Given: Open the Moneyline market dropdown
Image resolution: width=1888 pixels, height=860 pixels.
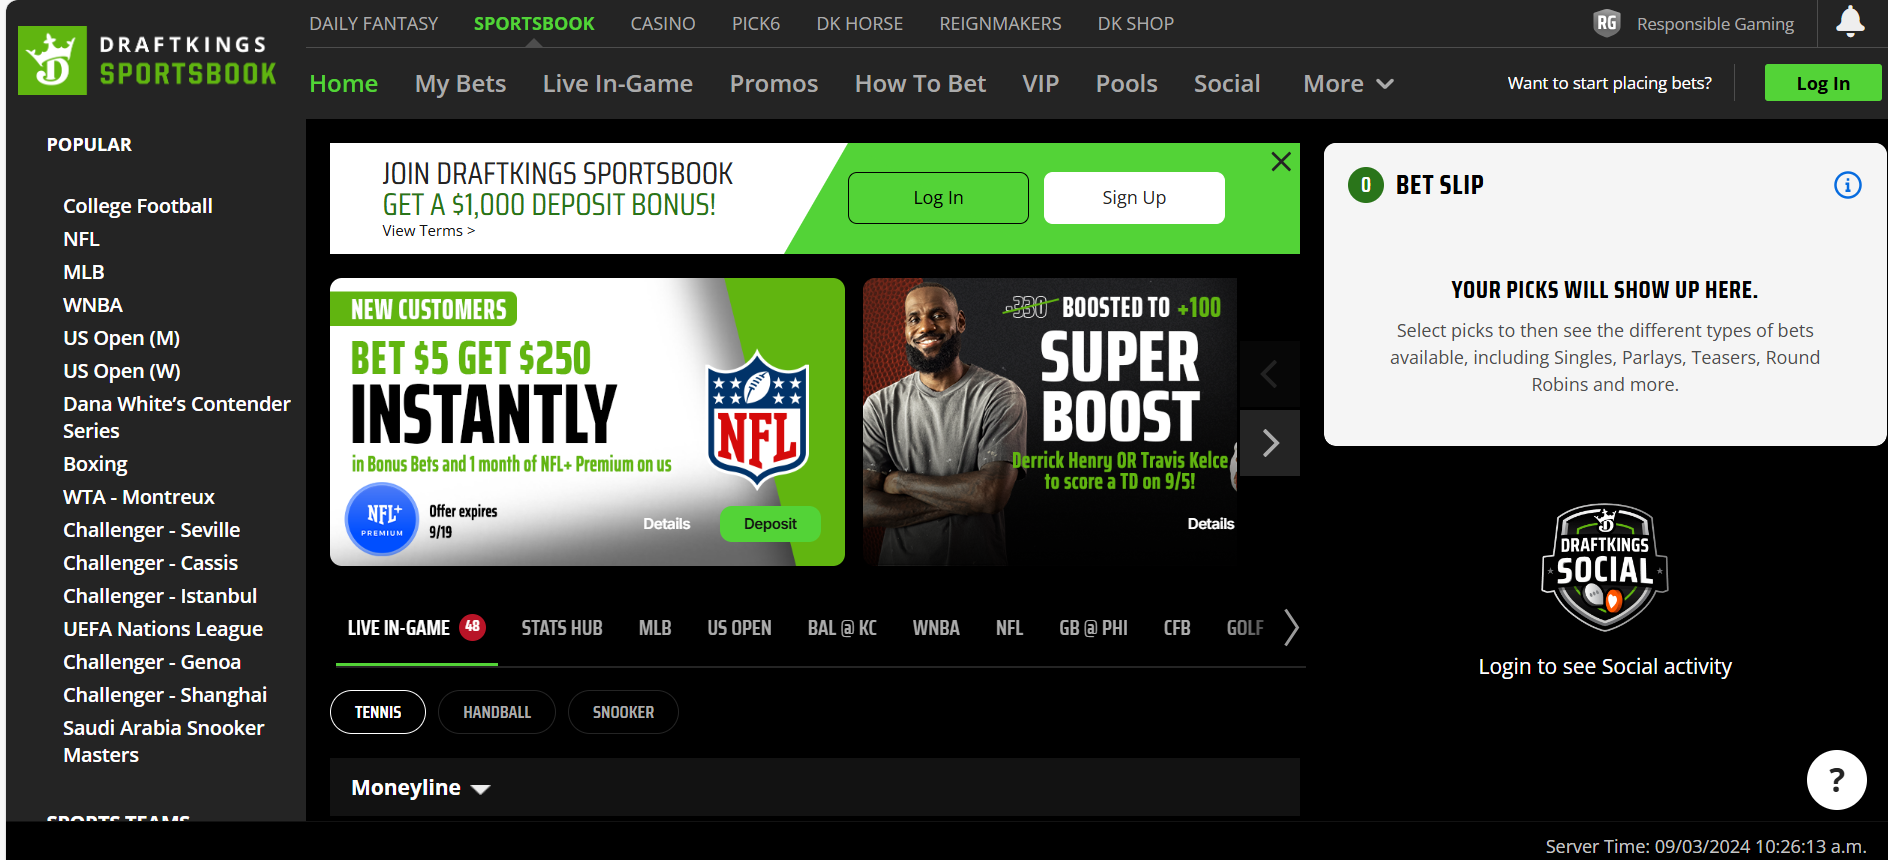Looking at the screenshot, I should tap(420, 788).
